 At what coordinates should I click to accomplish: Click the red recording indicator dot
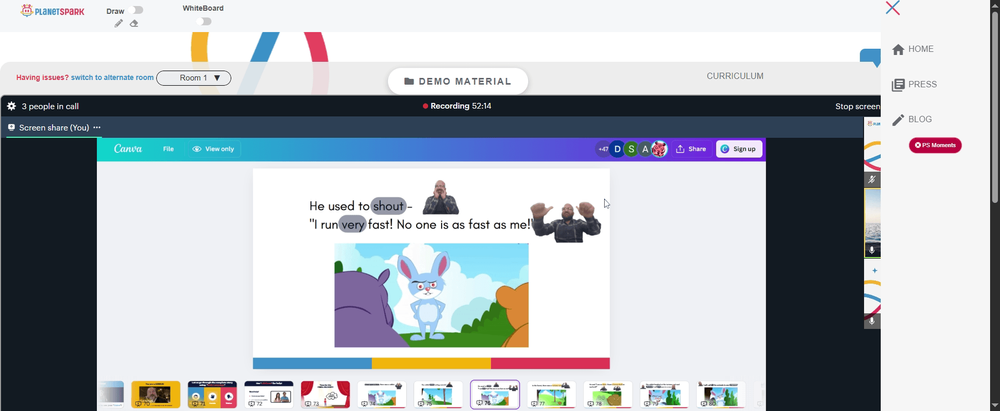tap(425, 107)
